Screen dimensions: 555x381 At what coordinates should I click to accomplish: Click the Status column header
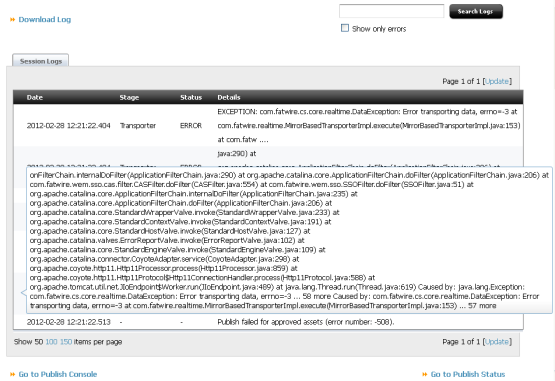191,97
